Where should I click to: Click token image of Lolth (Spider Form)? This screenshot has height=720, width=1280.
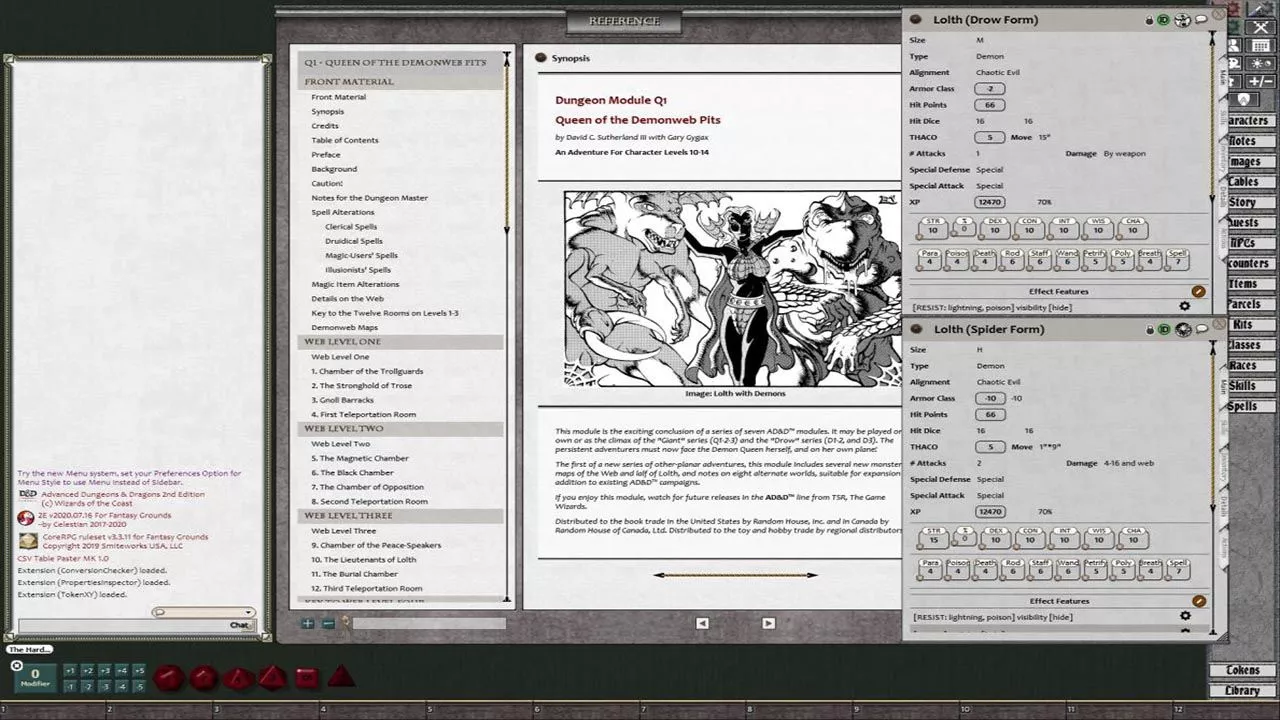[1182, 329]
